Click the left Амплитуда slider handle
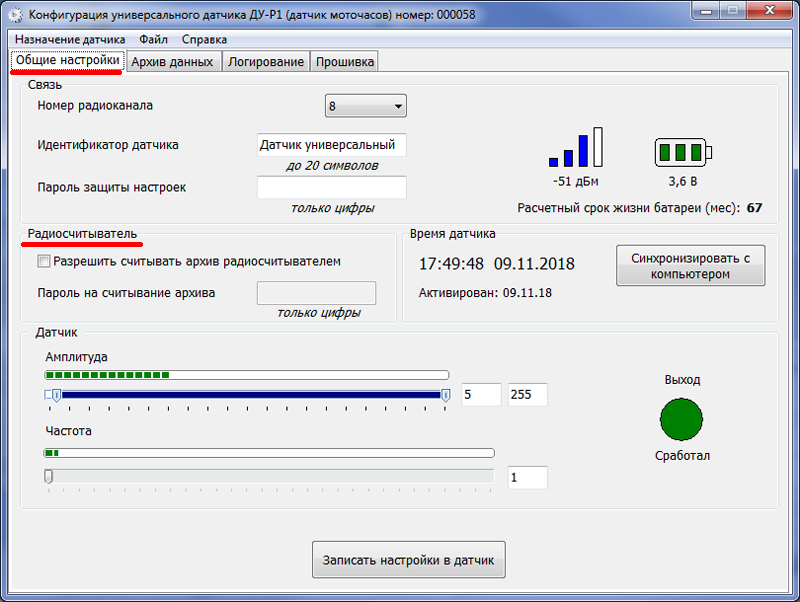 point(56,395)
